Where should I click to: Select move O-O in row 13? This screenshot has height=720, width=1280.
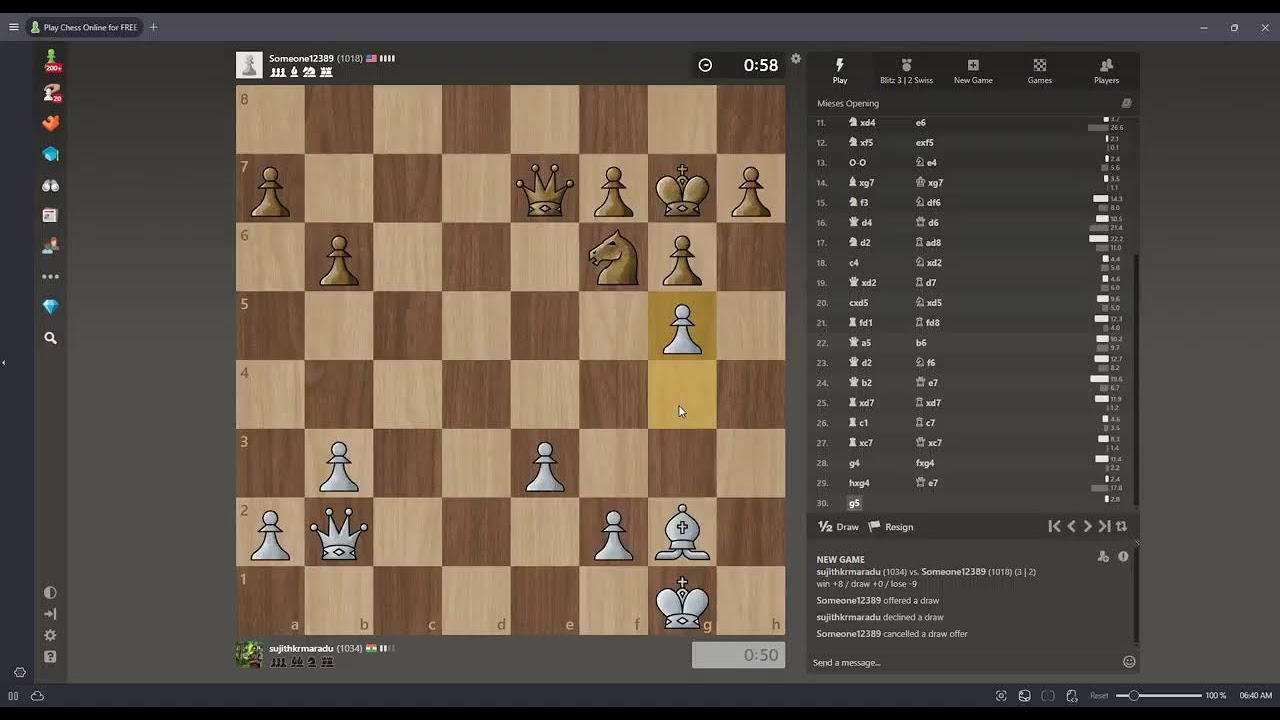pyautogui.click(x=857, y=162)
